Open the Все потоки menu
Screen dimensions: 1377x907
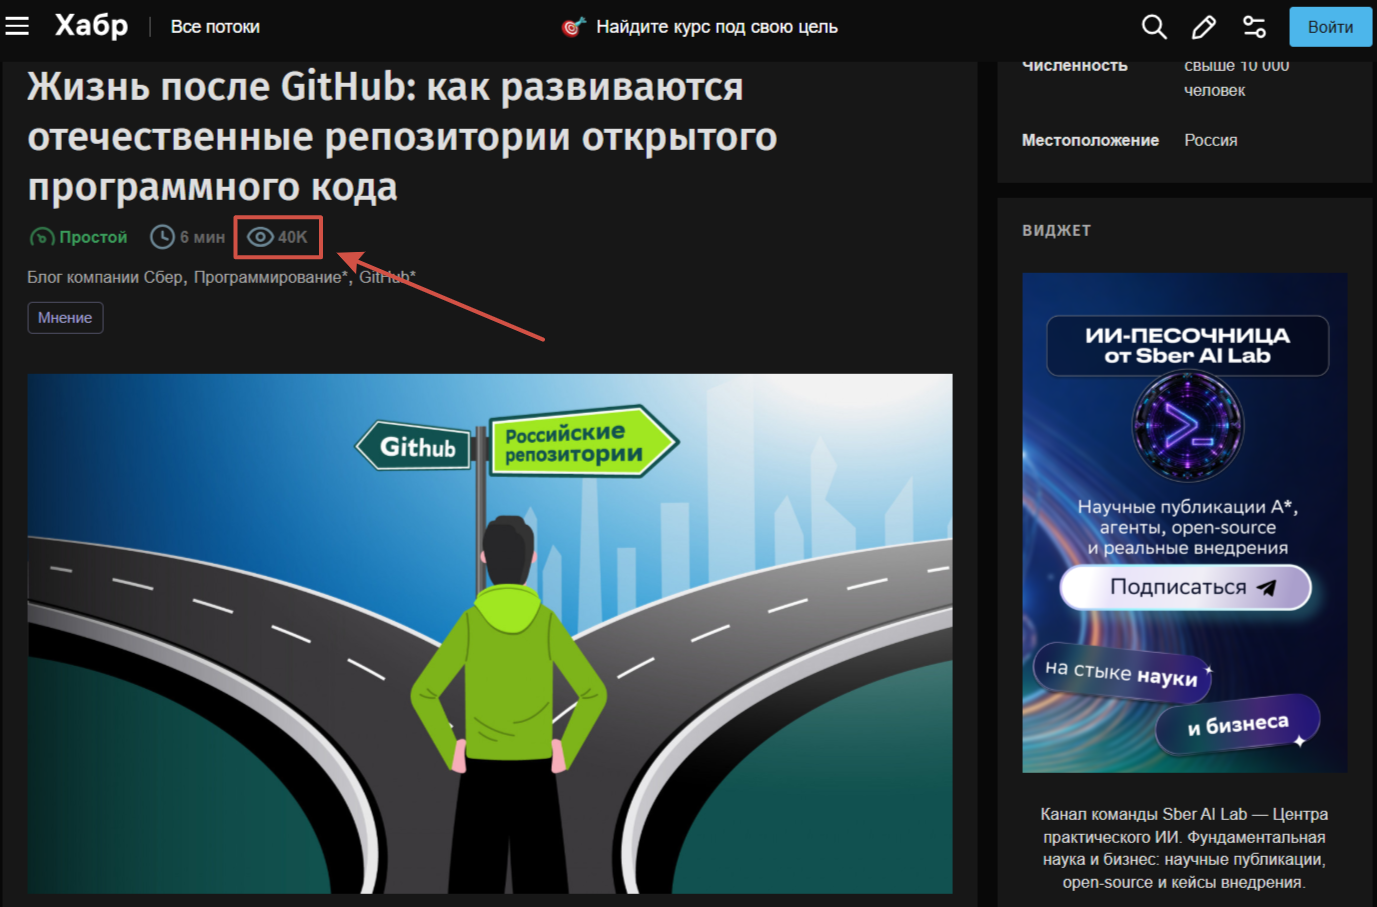[x=215, y=27]
